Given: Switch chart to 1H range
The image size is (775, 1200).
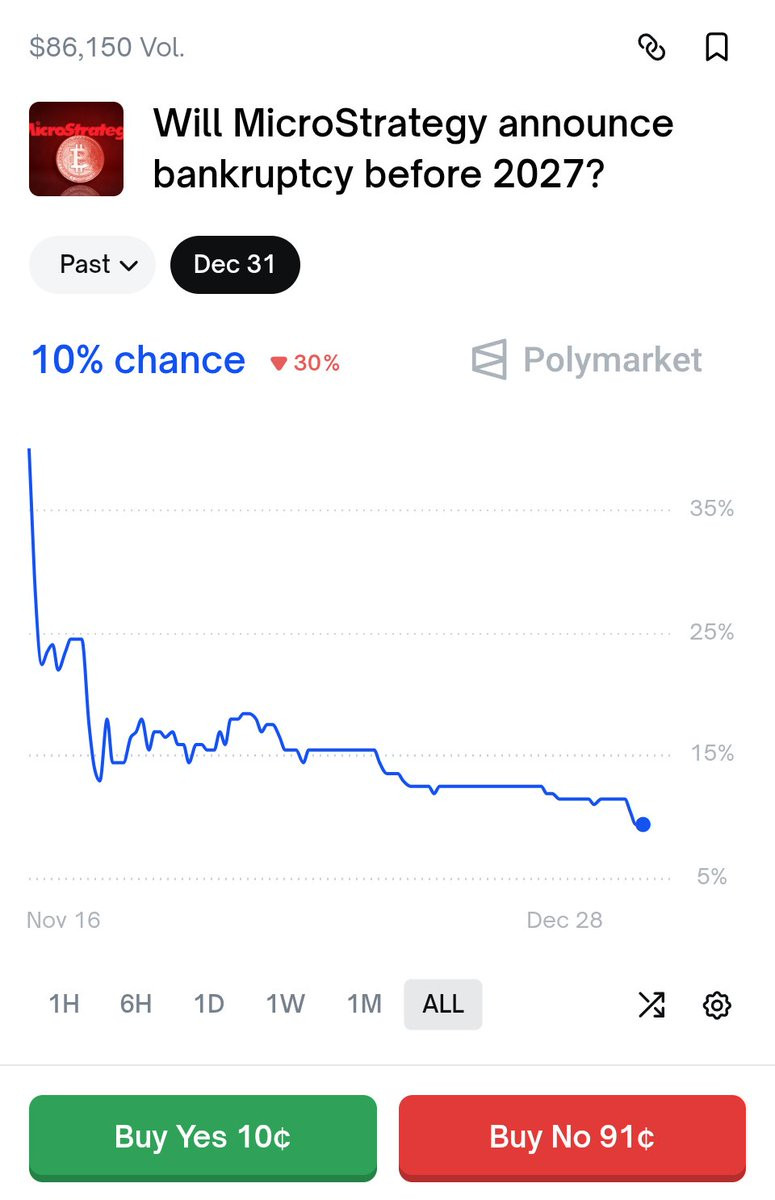Looking at the screenshot, I should (64, 1004).
